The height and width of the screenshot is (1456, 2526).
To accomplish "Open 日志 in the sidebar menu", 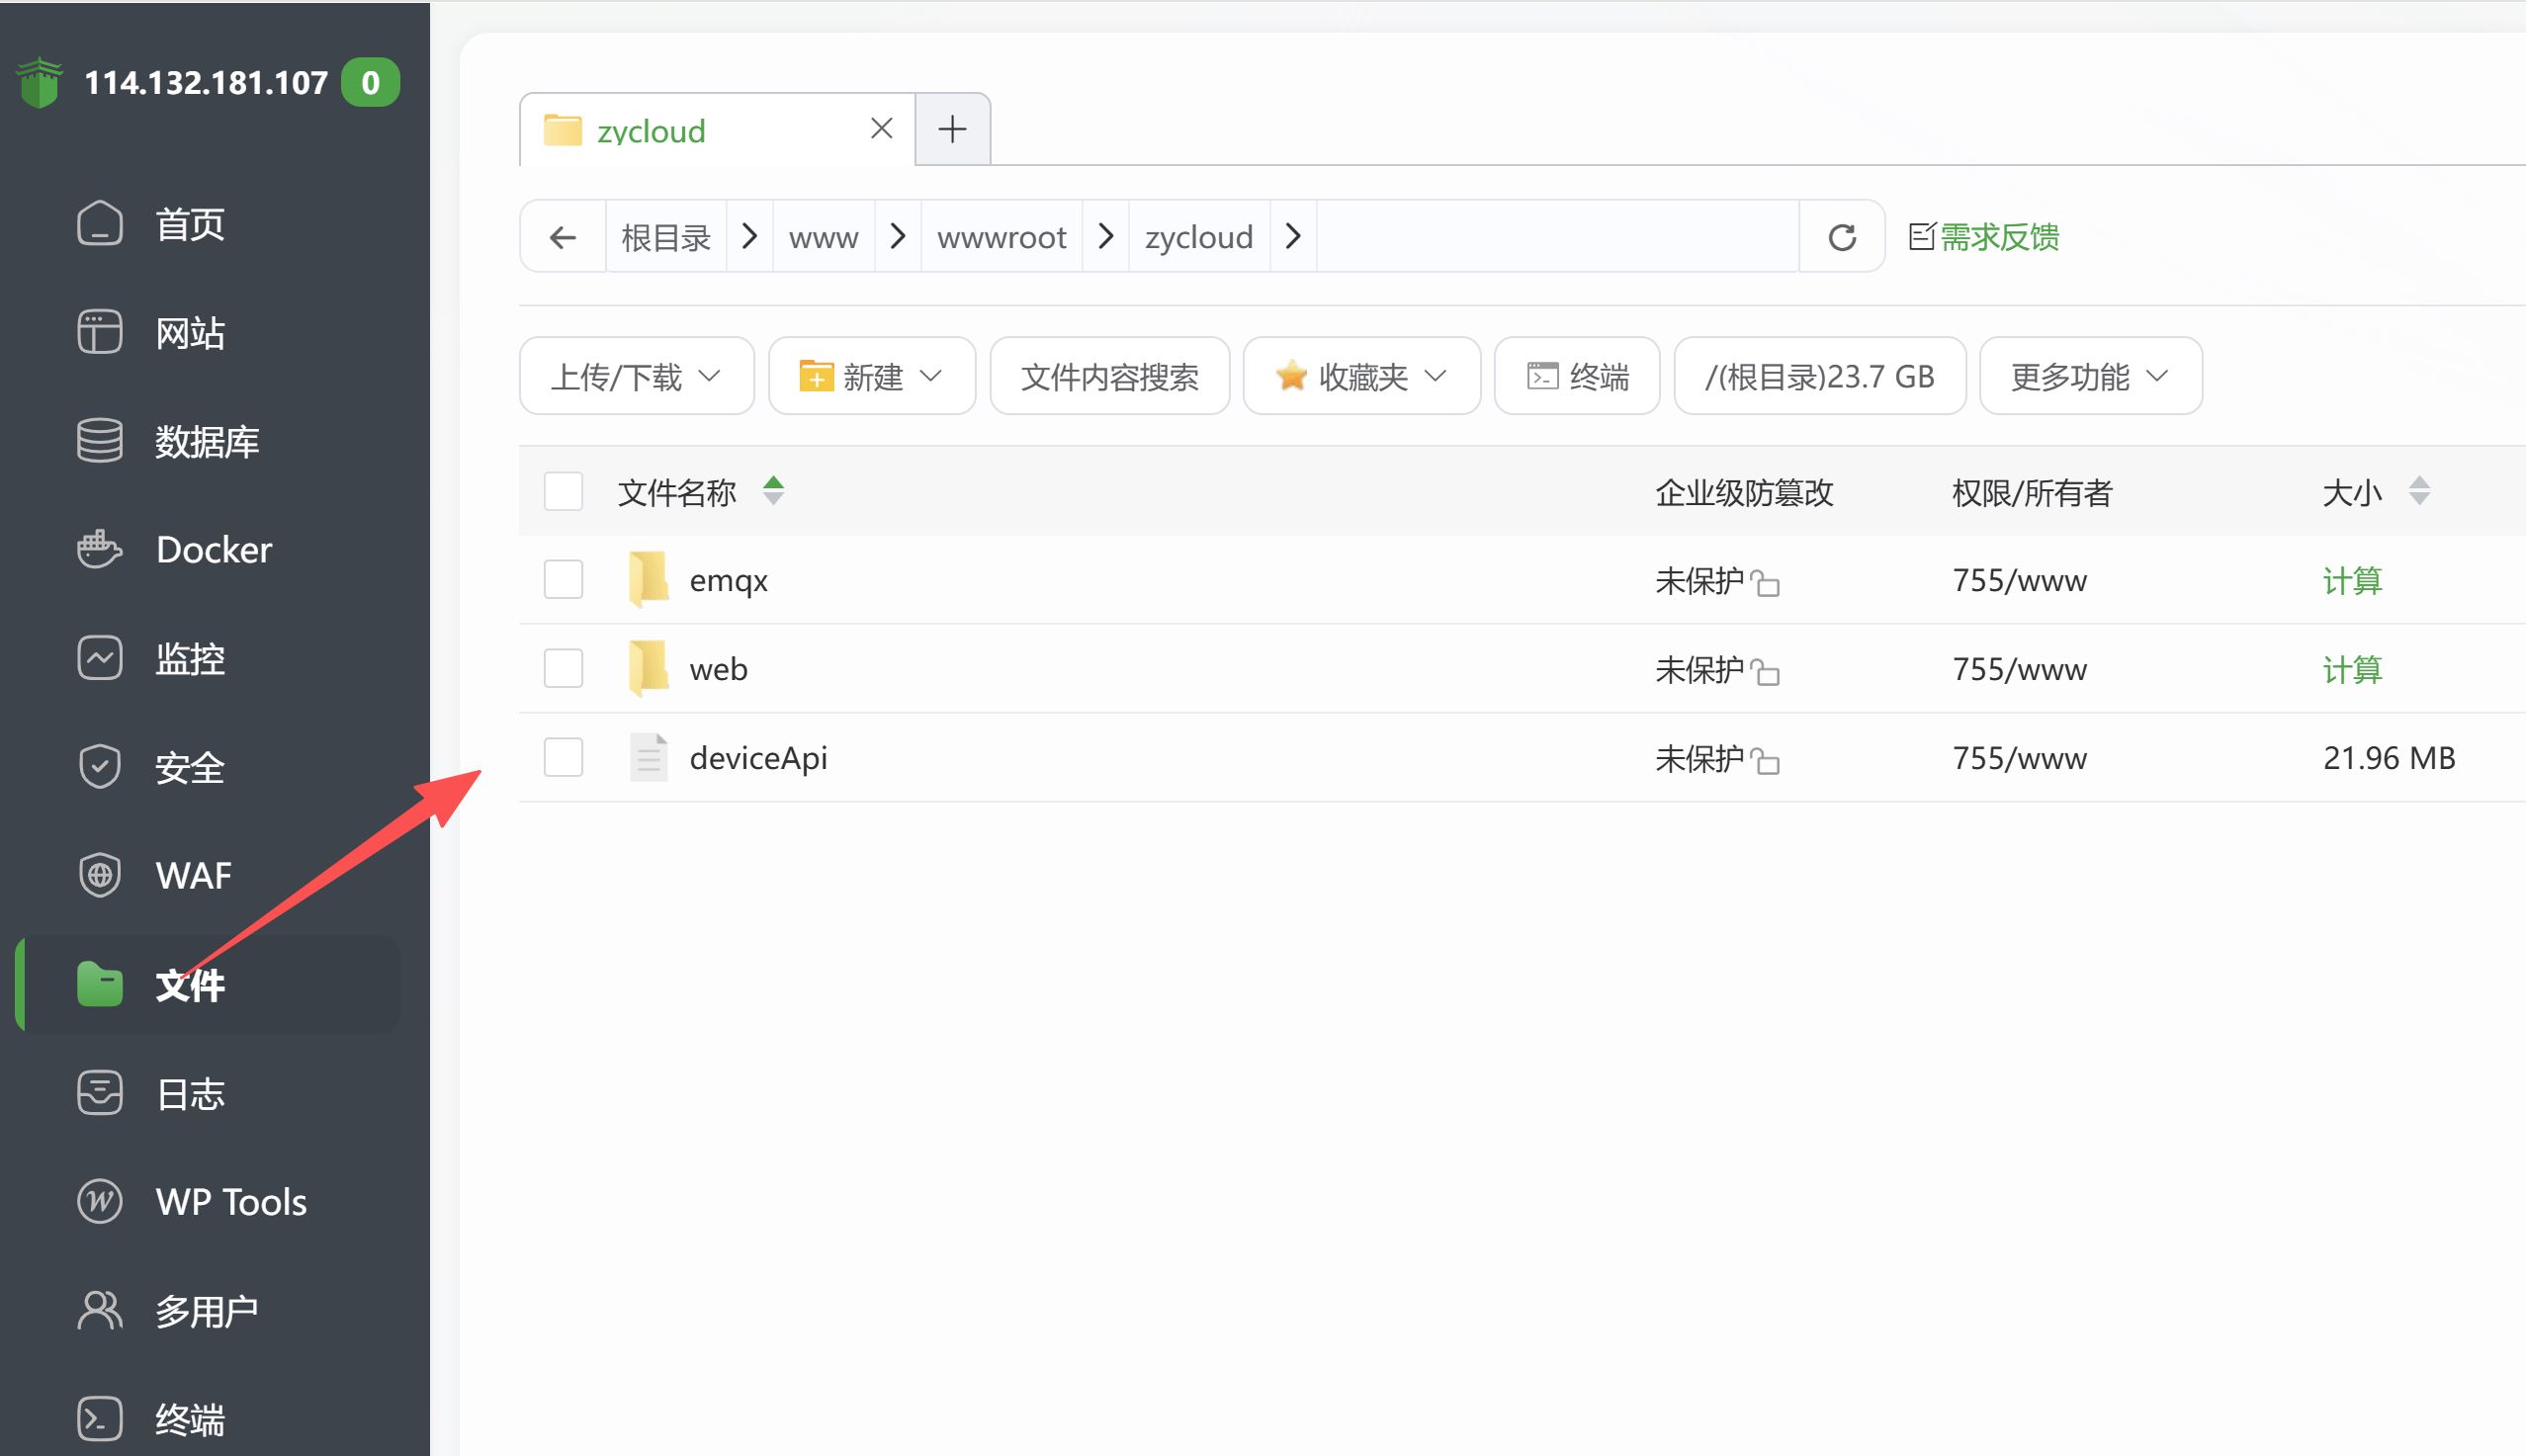I will [190, 1093].
